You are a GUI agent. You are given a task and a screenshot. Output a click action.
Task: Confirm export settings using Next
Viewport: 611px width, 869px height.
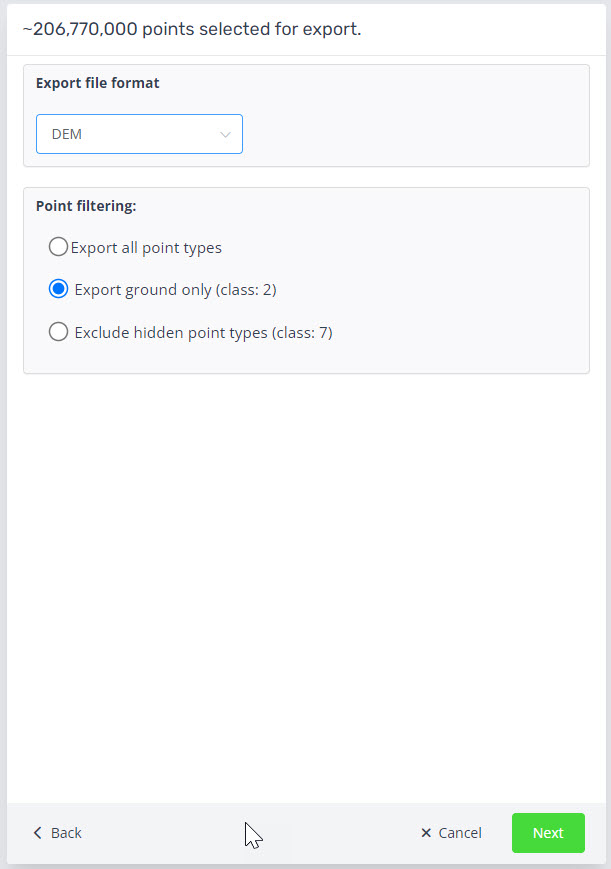[548, 832]
